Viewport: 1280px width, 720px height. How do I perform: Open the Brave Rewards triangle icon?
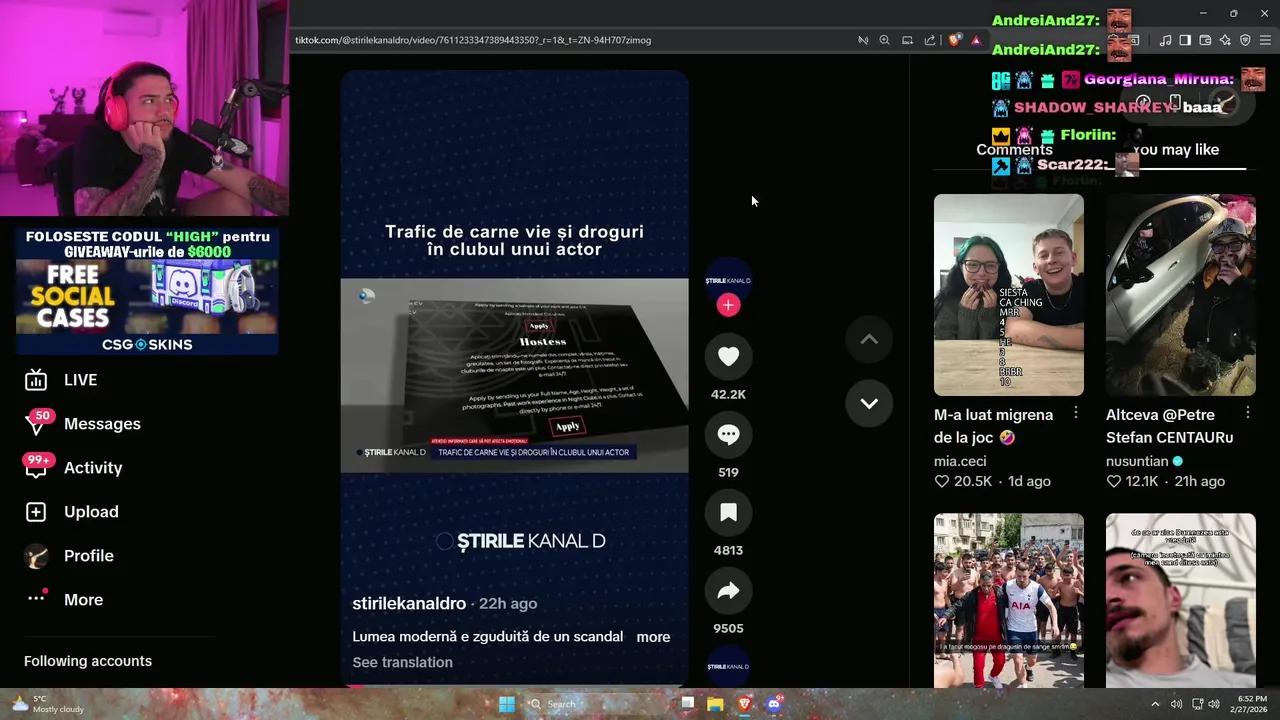976,40
